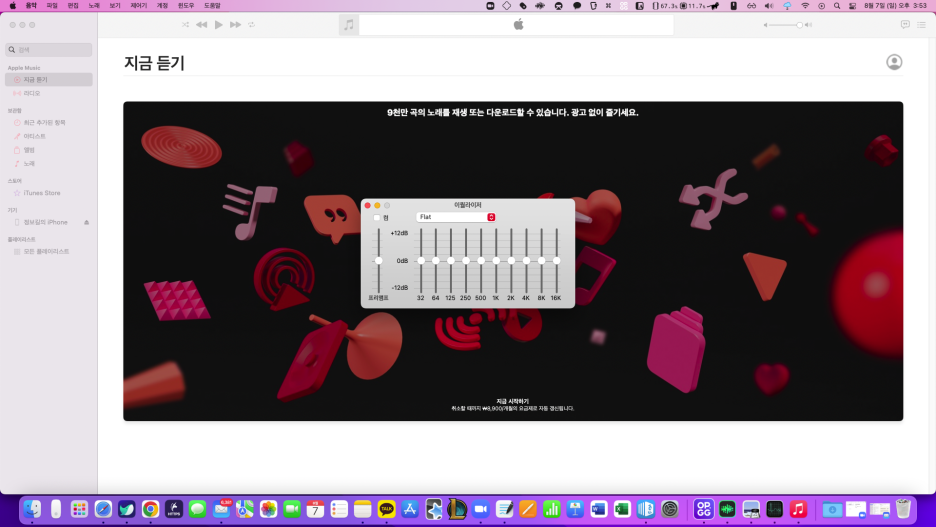Adjust the 2K equalizer slider
The width and height of the screenshot is (936, 527).
(511, 261)
